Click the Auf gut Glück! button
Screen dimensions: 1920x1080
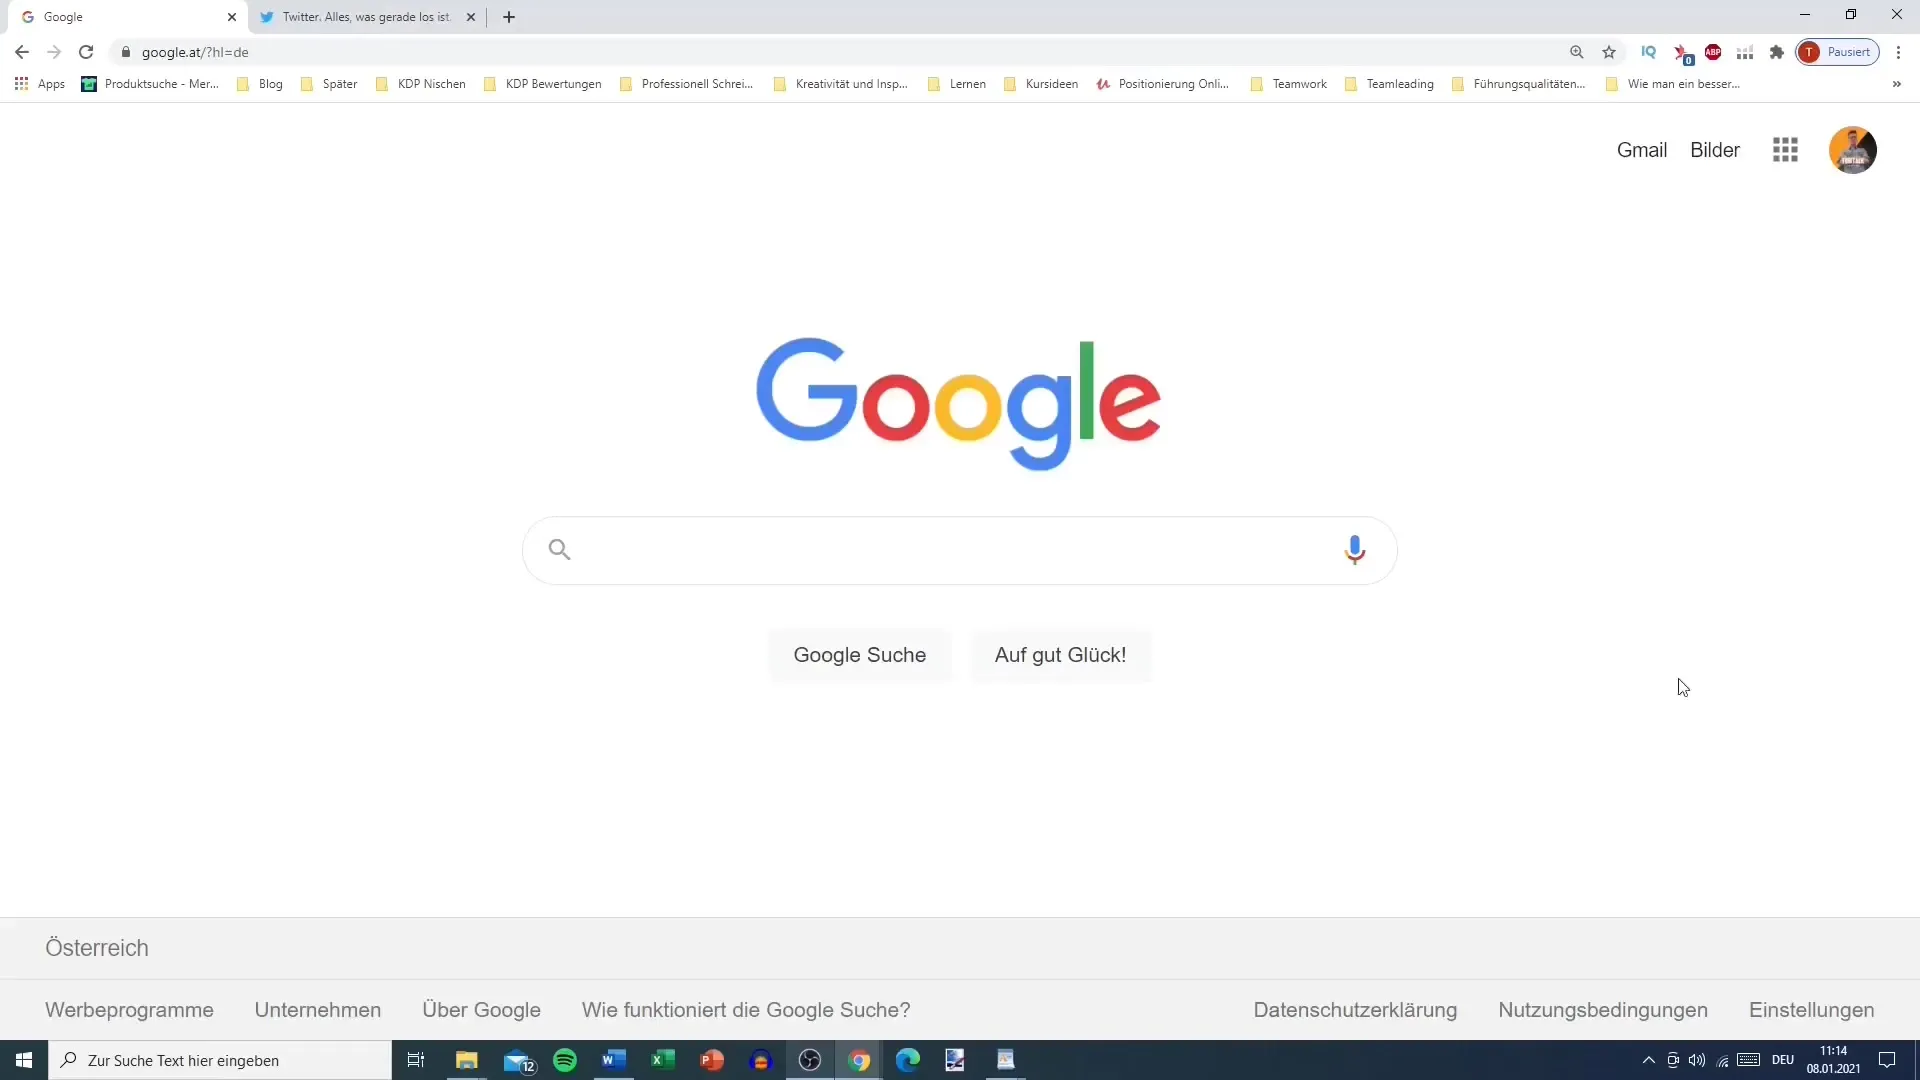click(1060, 655)
